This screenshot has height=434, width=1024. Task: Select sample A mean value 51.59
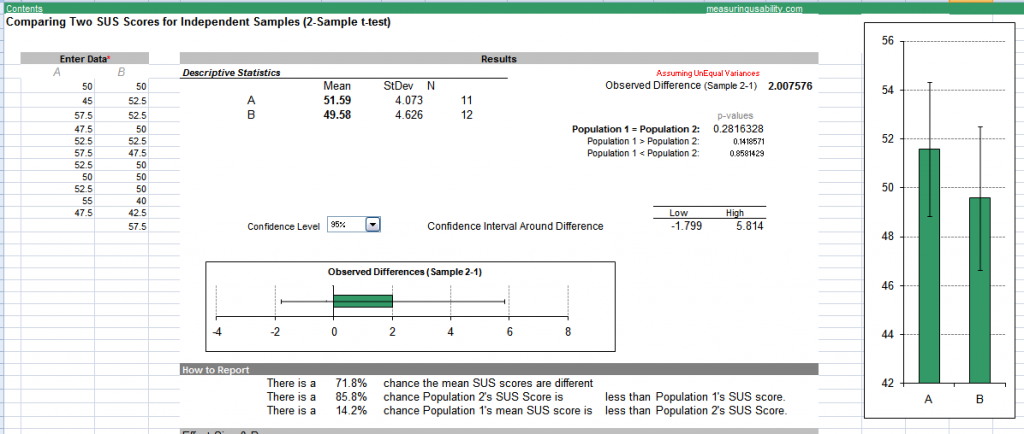click(x=337, y=101)
